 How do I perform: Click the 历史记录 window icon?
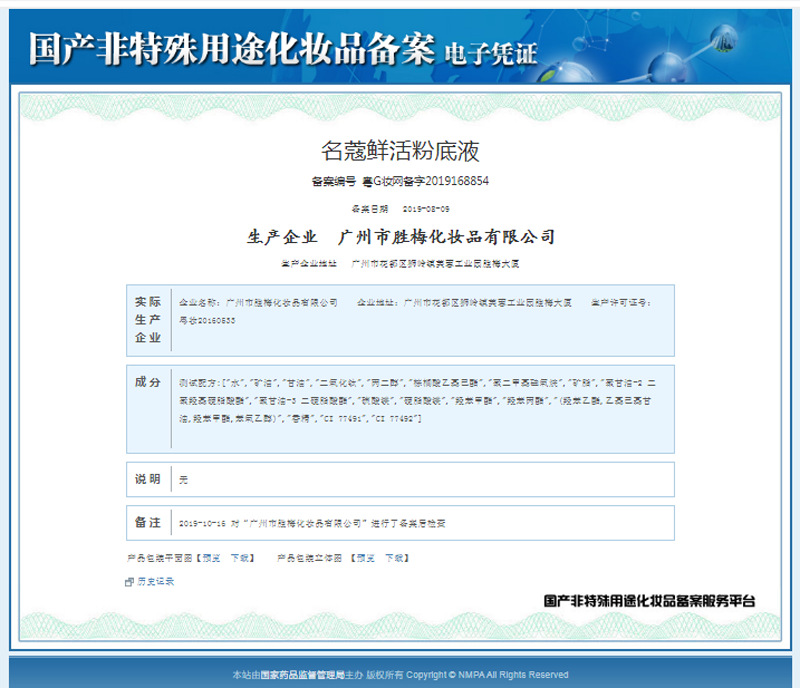tap(130, 582)
